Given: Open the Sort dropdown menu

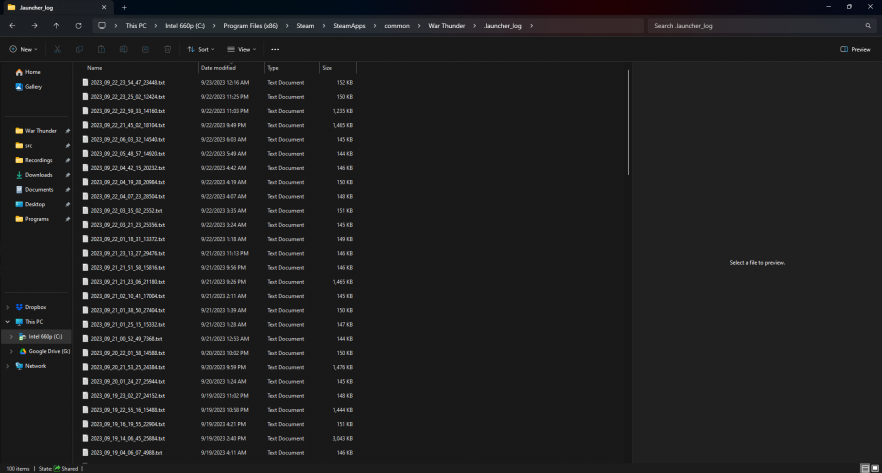Looking at the screenshot, I should (201, 49).
